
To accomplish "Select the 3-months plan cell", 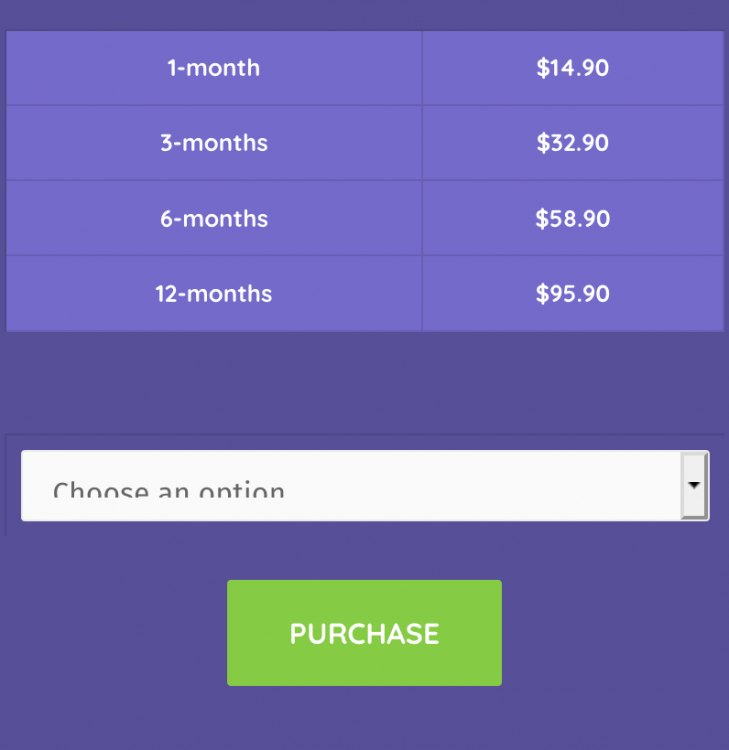I will tap(213, 143).
